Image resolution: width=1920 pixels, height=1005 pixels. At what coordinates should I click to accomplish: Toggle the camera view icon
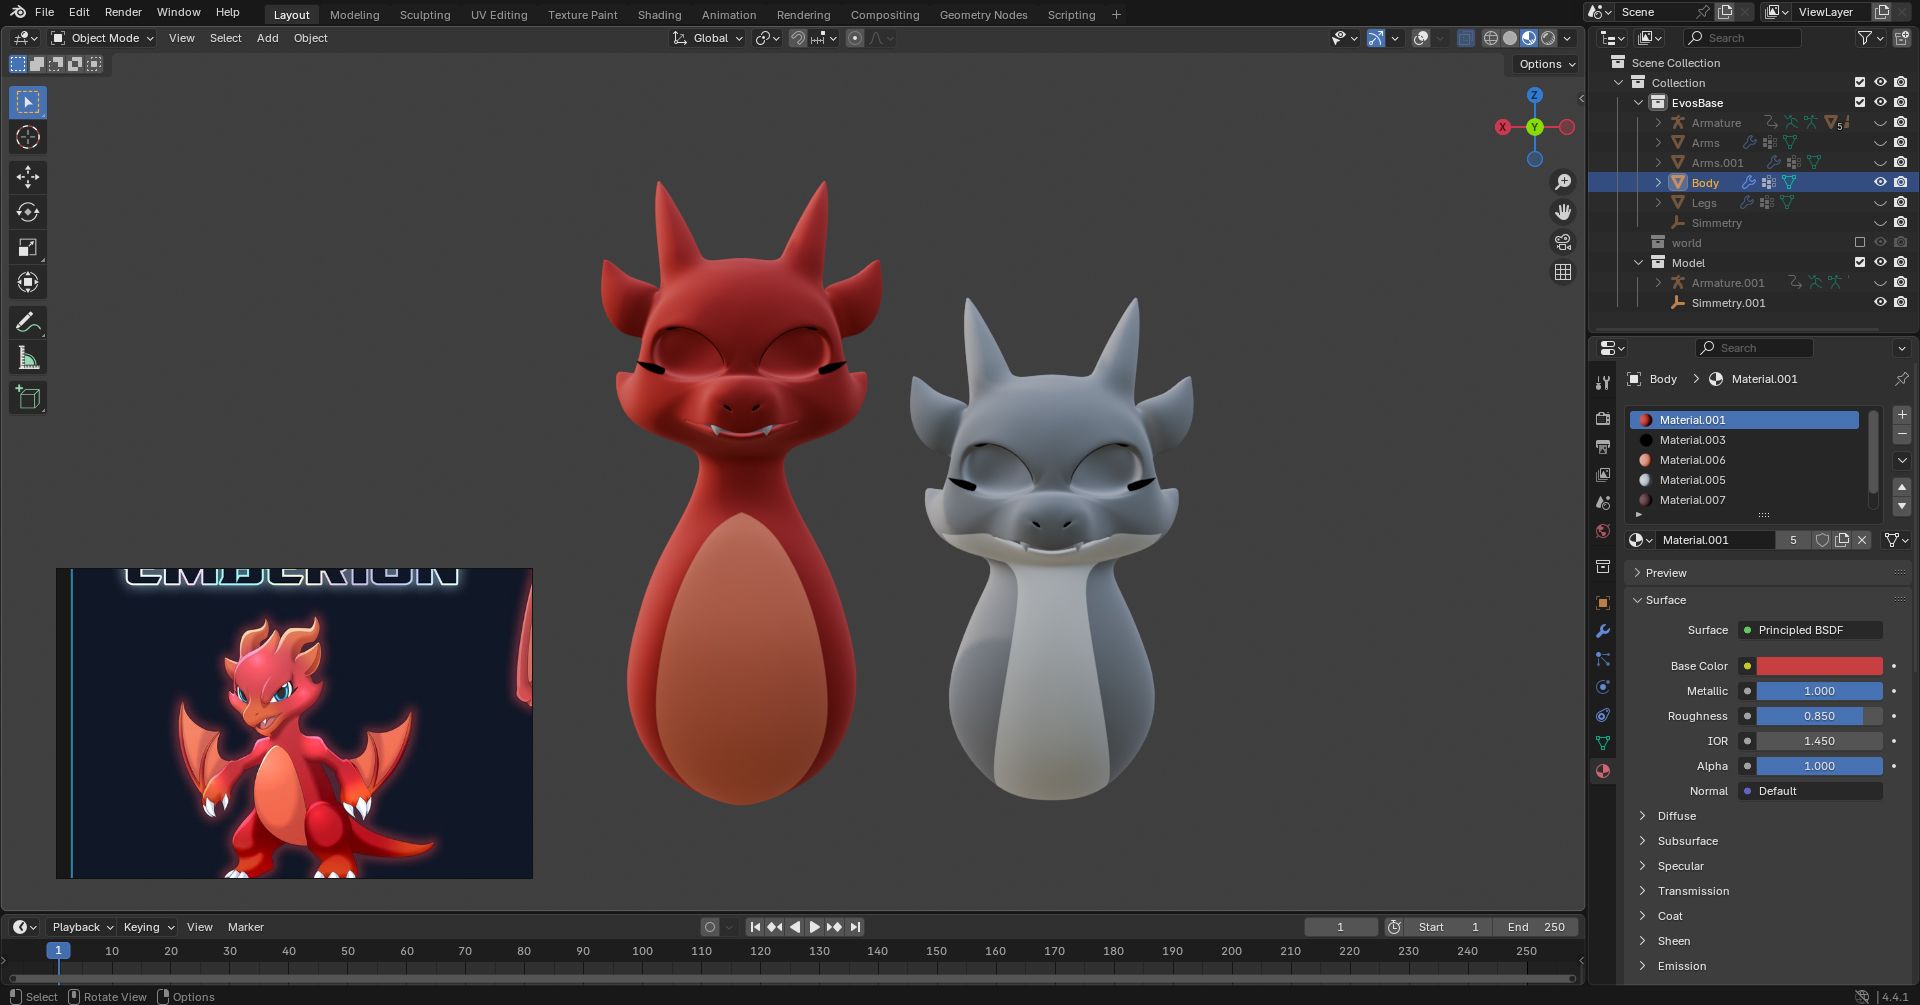pyautogui.click(x=1563, y=242)
